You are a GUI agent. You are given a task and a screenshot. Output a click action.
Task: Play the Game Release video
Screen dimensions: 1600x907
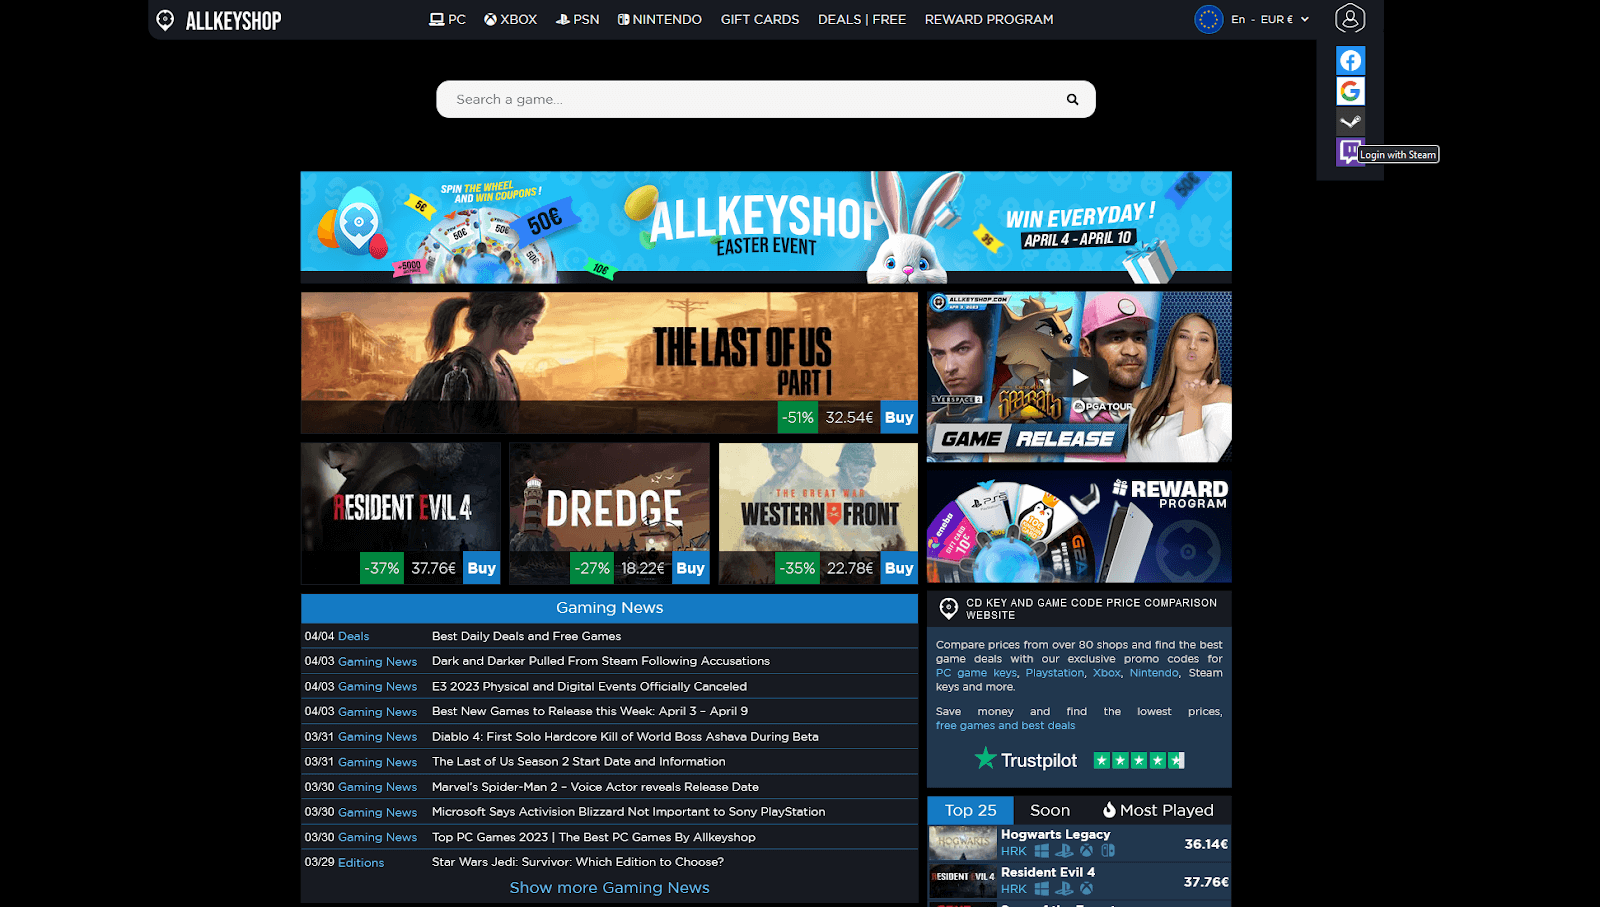(1079, 377)
